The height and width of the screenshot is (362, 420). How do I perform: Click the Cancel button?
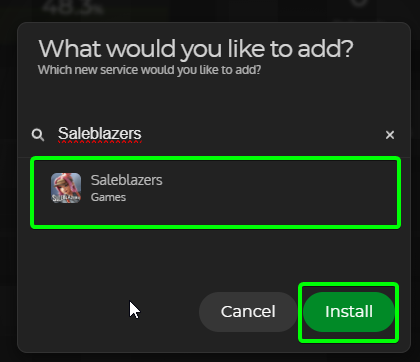point(248,312)
